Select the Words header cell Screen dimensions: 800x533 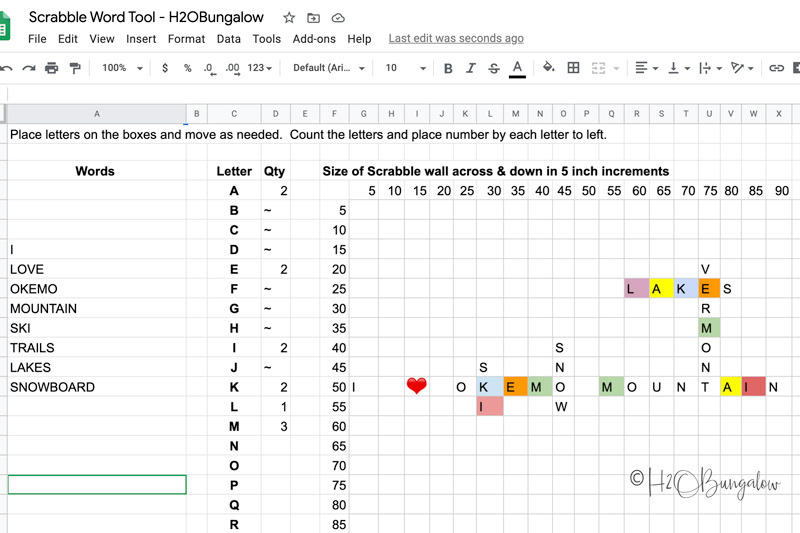click(x=97, y=171)
